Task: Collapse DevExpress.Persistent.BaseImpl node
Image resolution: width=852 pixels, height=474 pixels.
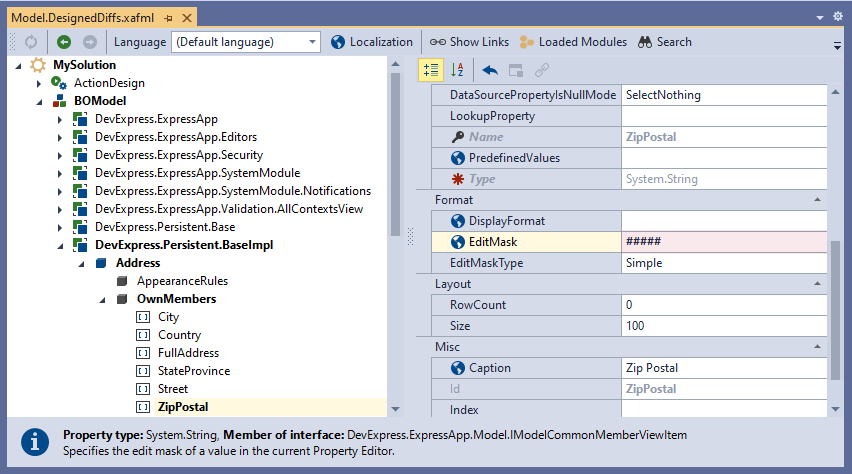Action: [x=60, y=246]
